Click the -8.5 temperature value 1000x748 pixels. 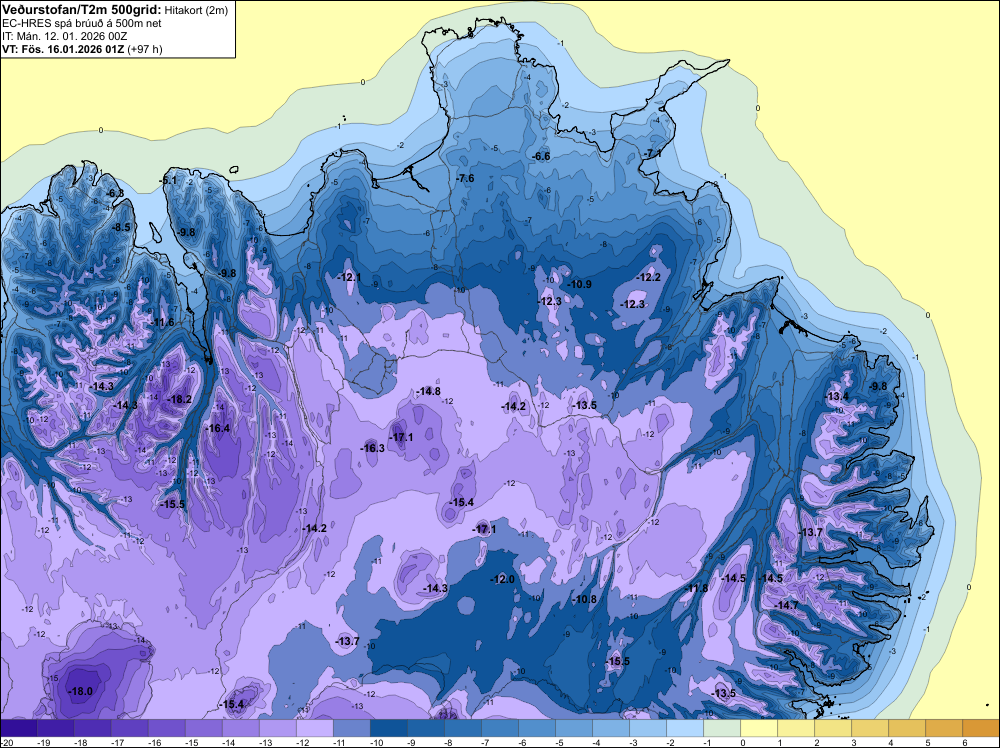pos(121,227)
